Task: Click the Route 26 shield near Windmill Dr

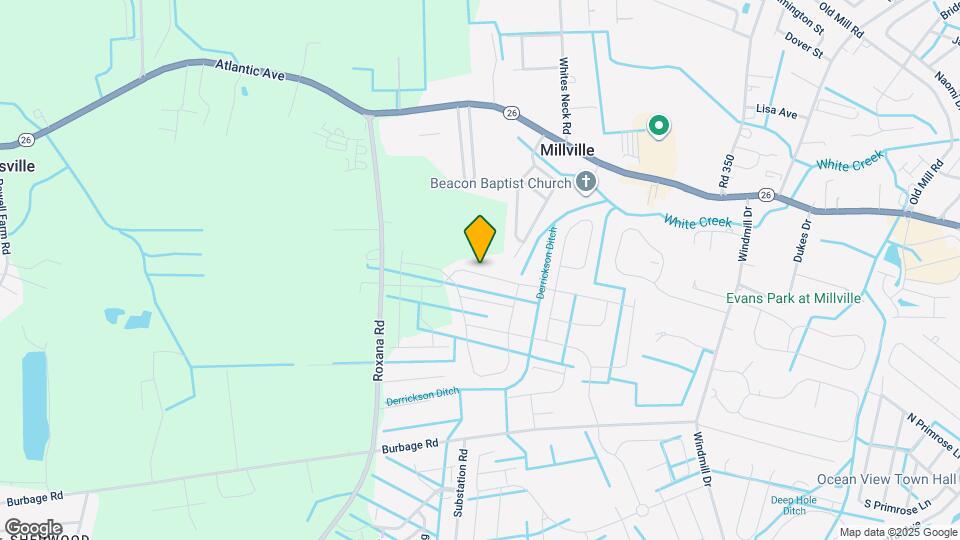Action: [766, 195]
